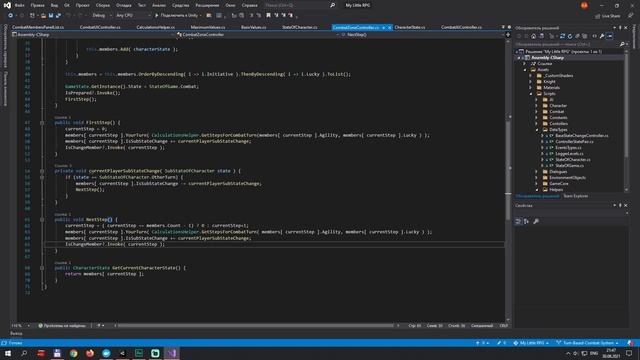The height and width of the screenshot is (360, 640).
Task: Click the split editor icon above scrollbar
Action: 508,35
